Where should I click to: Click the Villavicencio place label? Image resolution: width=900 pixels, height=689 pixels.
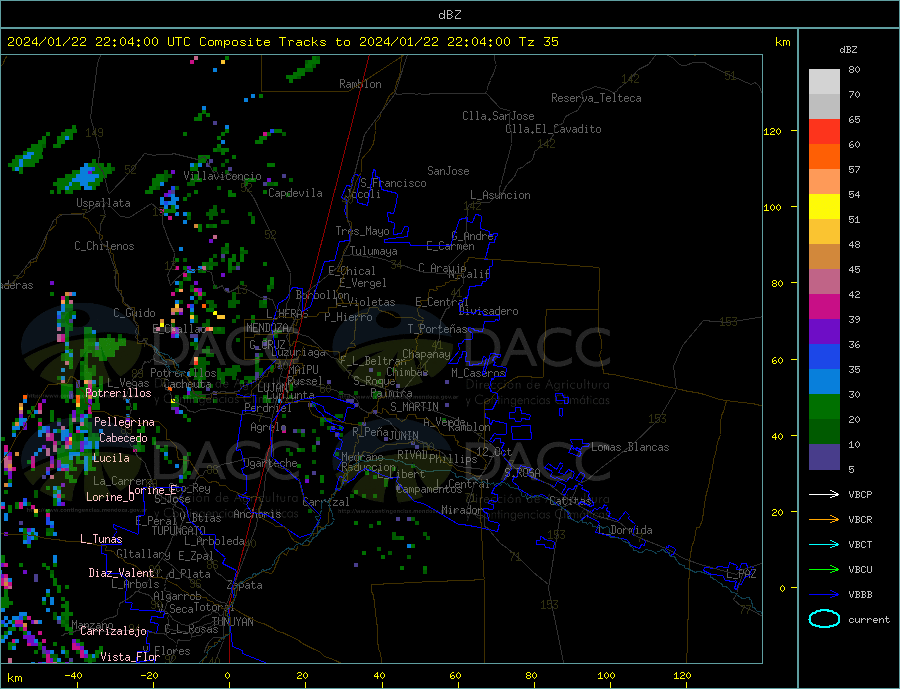(x=222, y=176)
